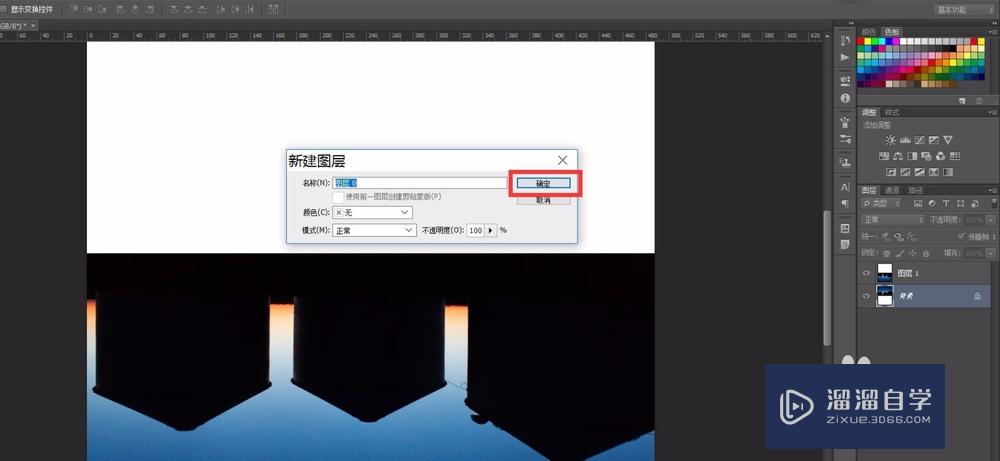Add a Color Balance adjustment
Image resolution: width=1000 pixels, height=461 pixels.
click(x=898, y=156)
